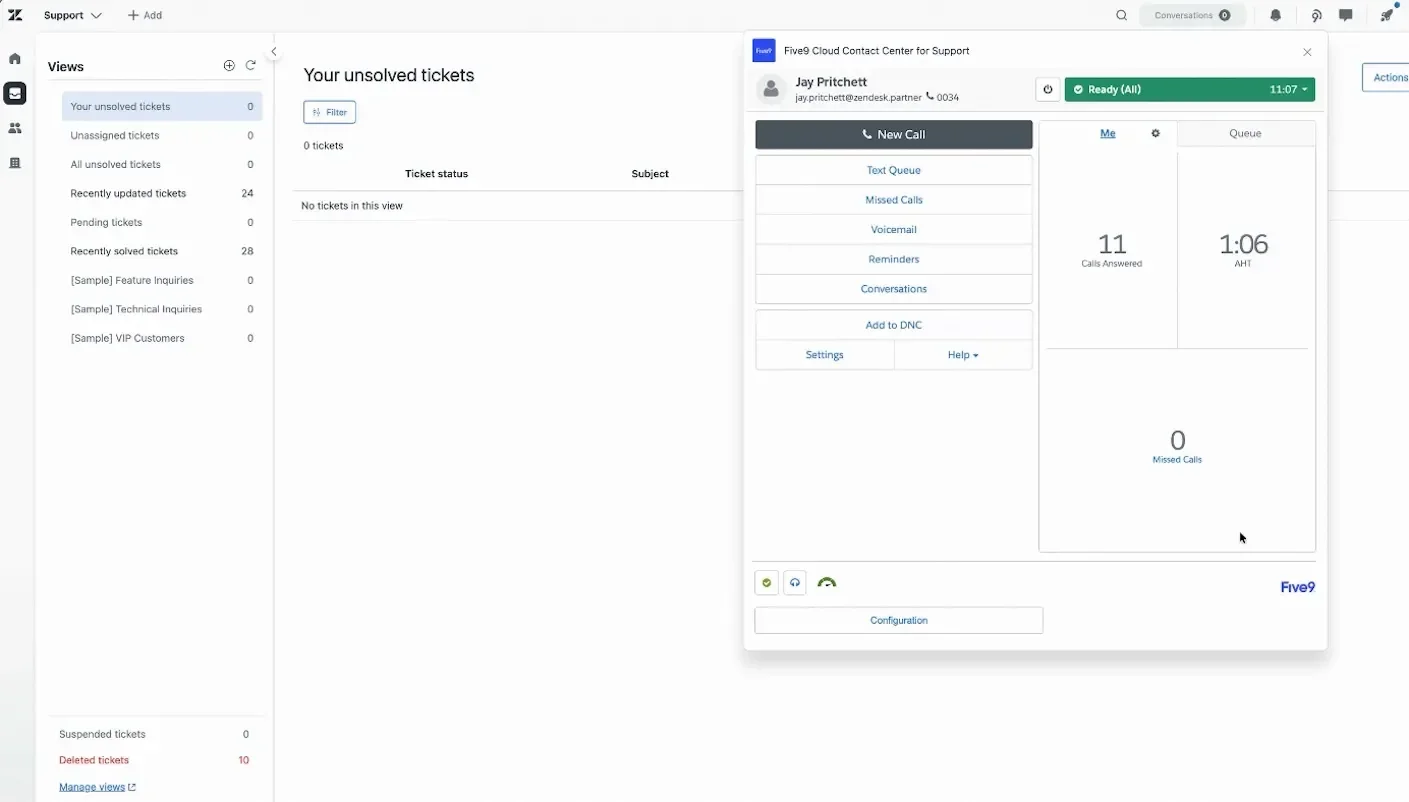Open Five9 Settings
The image size is (1409, 802).
pos(825,355)
